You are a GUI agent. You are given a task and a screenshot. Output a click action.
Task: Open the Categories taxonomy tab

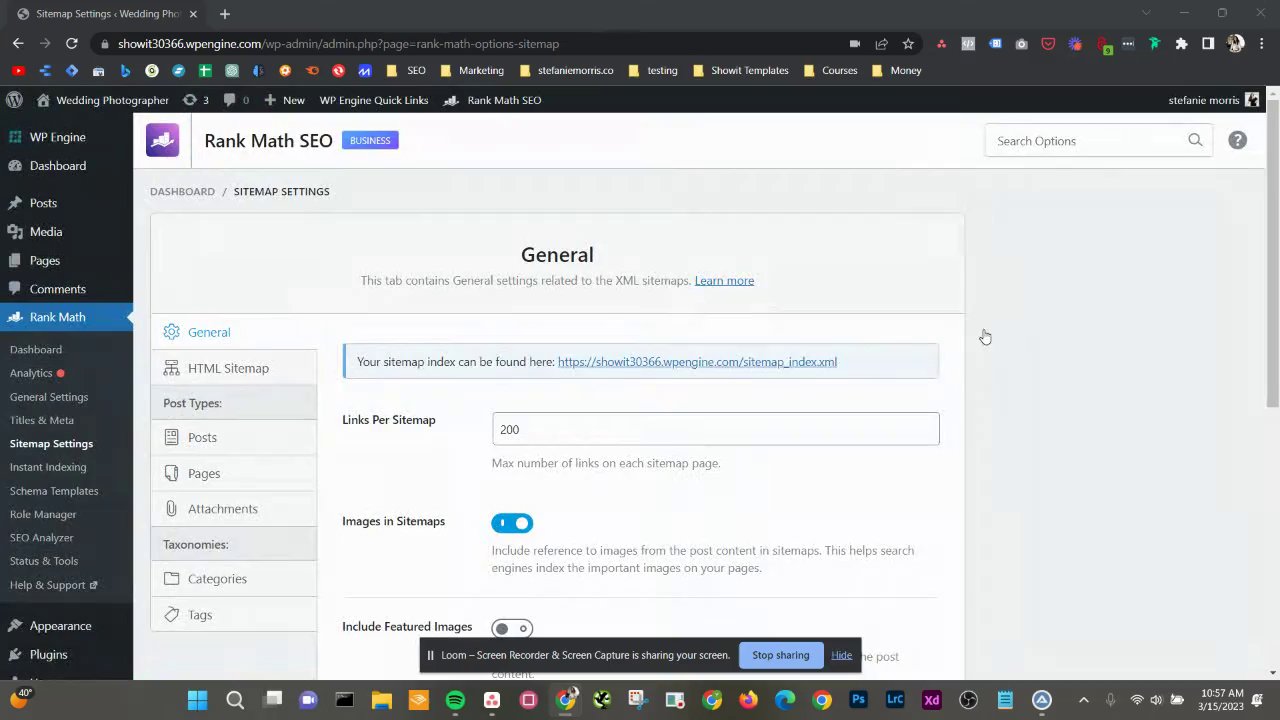tap(234, 578)
